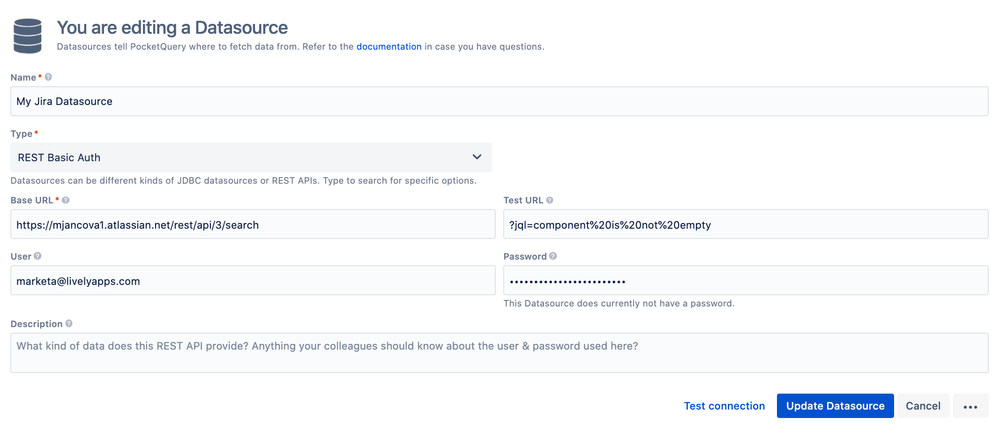Image resolution: width=1000 pixels, height=433 pixels.
Task: Open the documentation link
Action: [389, 47]
